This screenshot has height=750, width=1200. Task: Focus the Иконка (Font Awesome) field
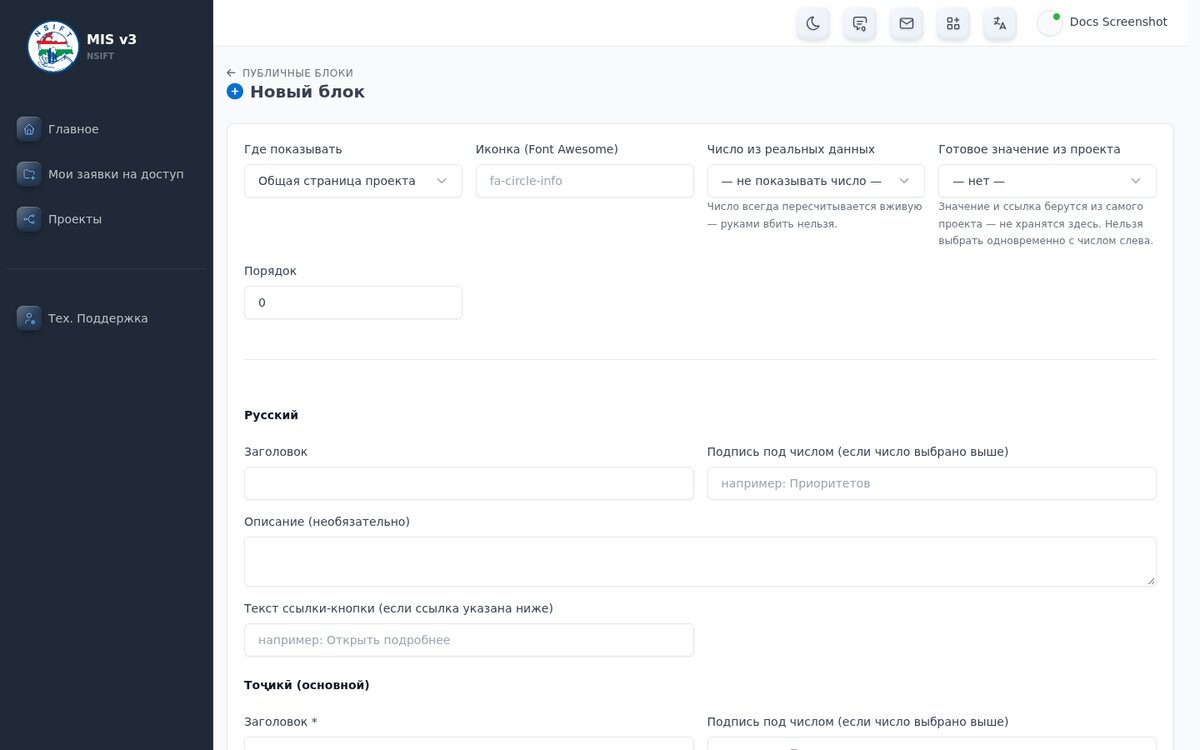click(585, 181)
